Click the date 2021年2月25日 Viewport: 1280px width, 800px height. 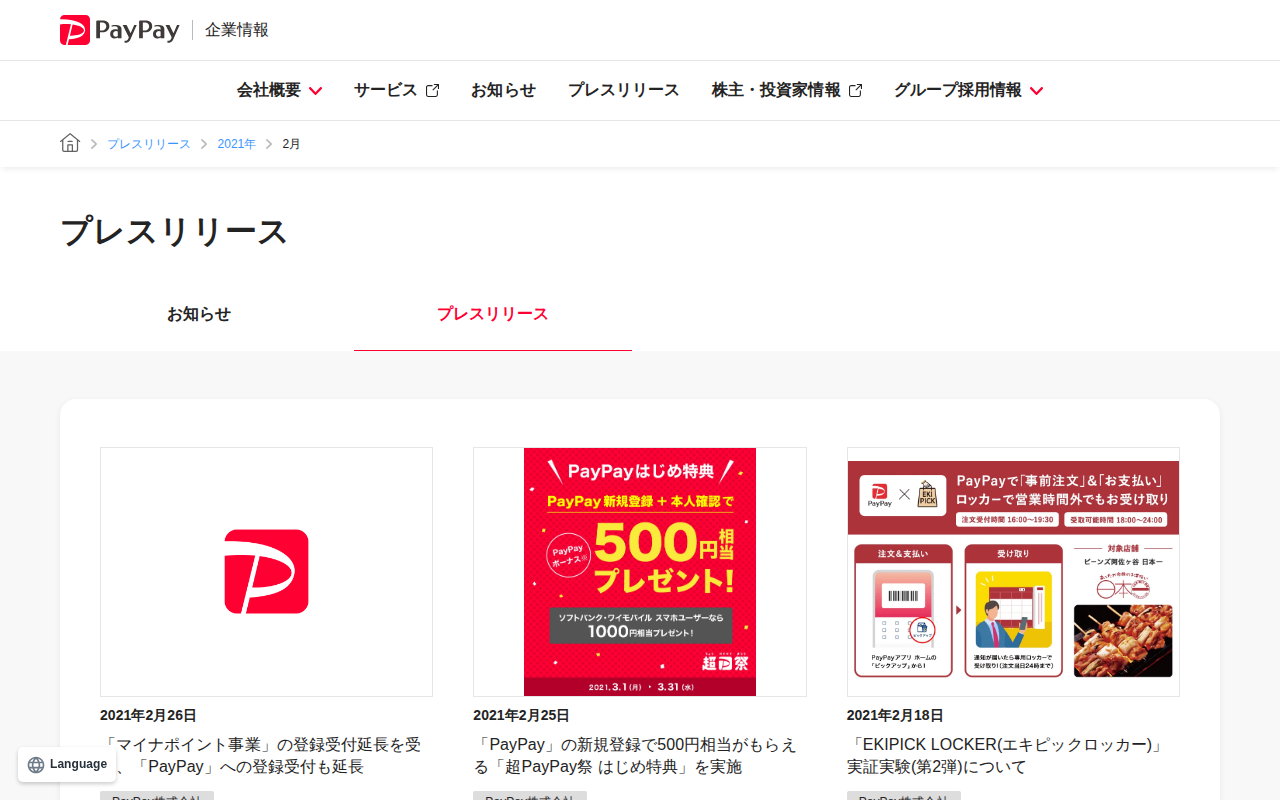[521, 716]
